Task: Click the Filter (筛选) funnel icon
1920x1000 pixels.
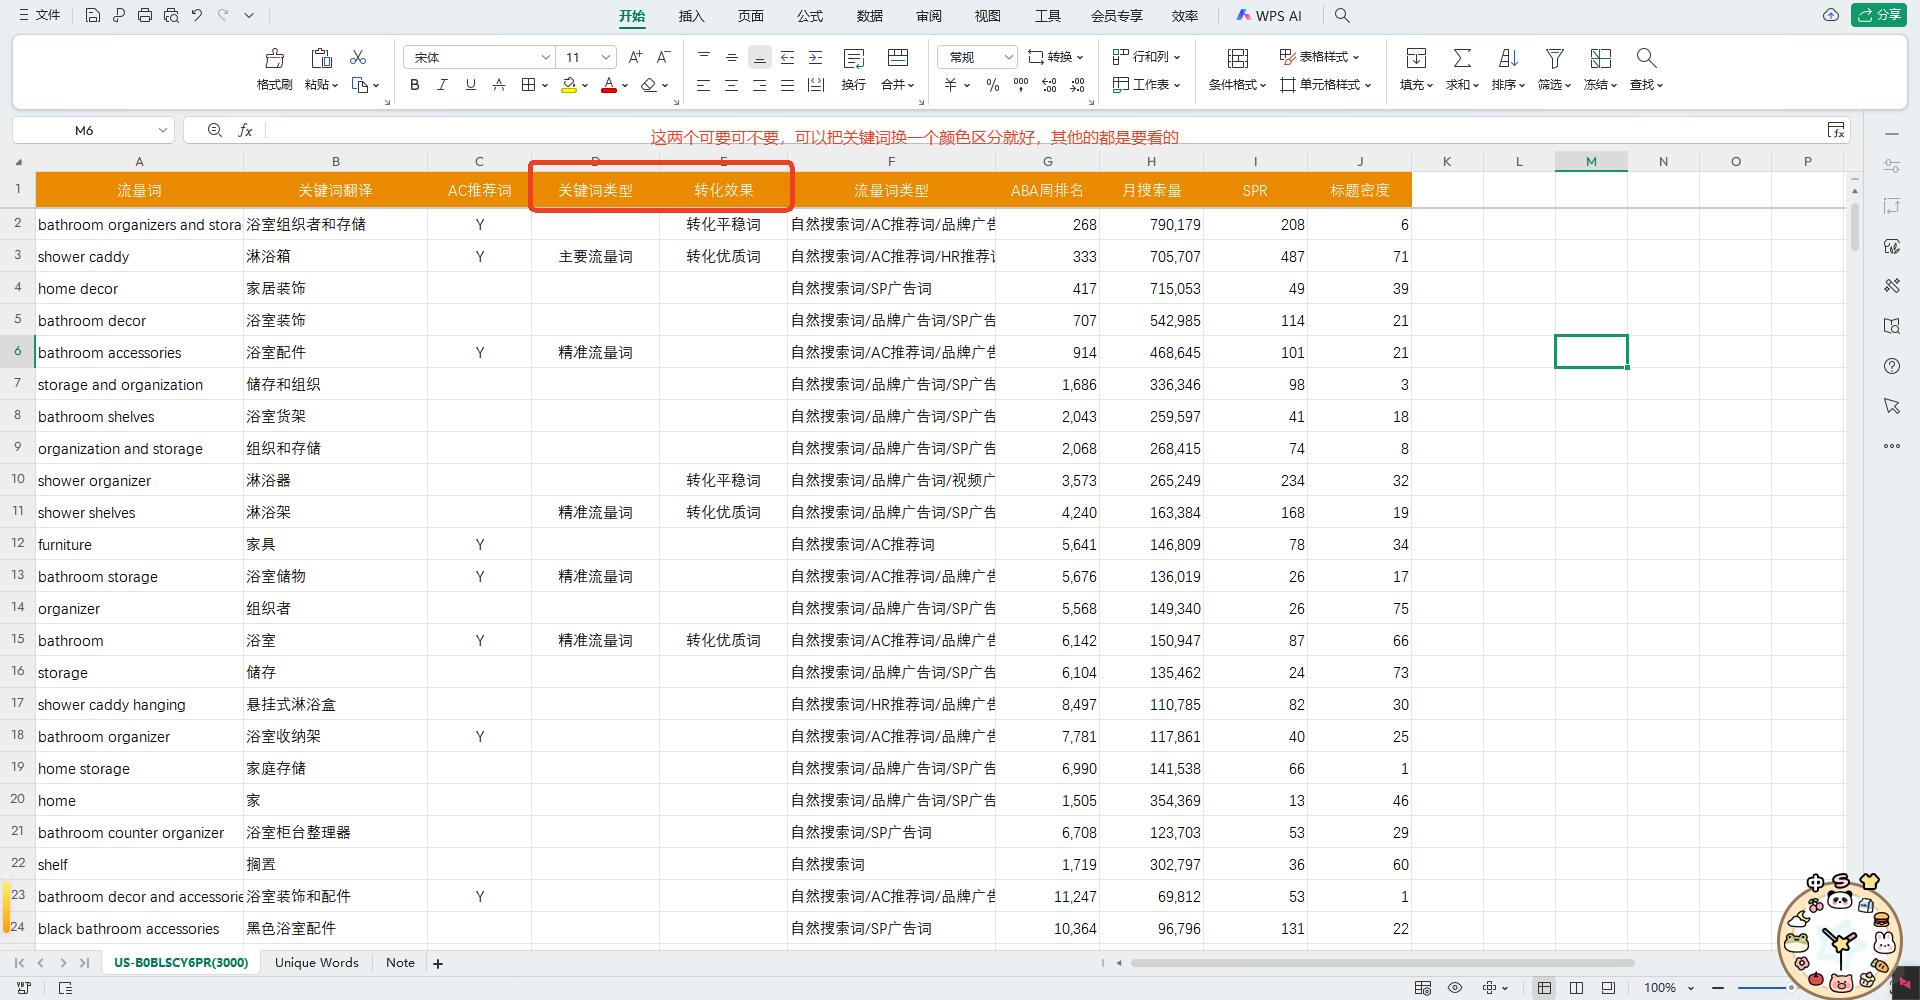Action: 1554,58
